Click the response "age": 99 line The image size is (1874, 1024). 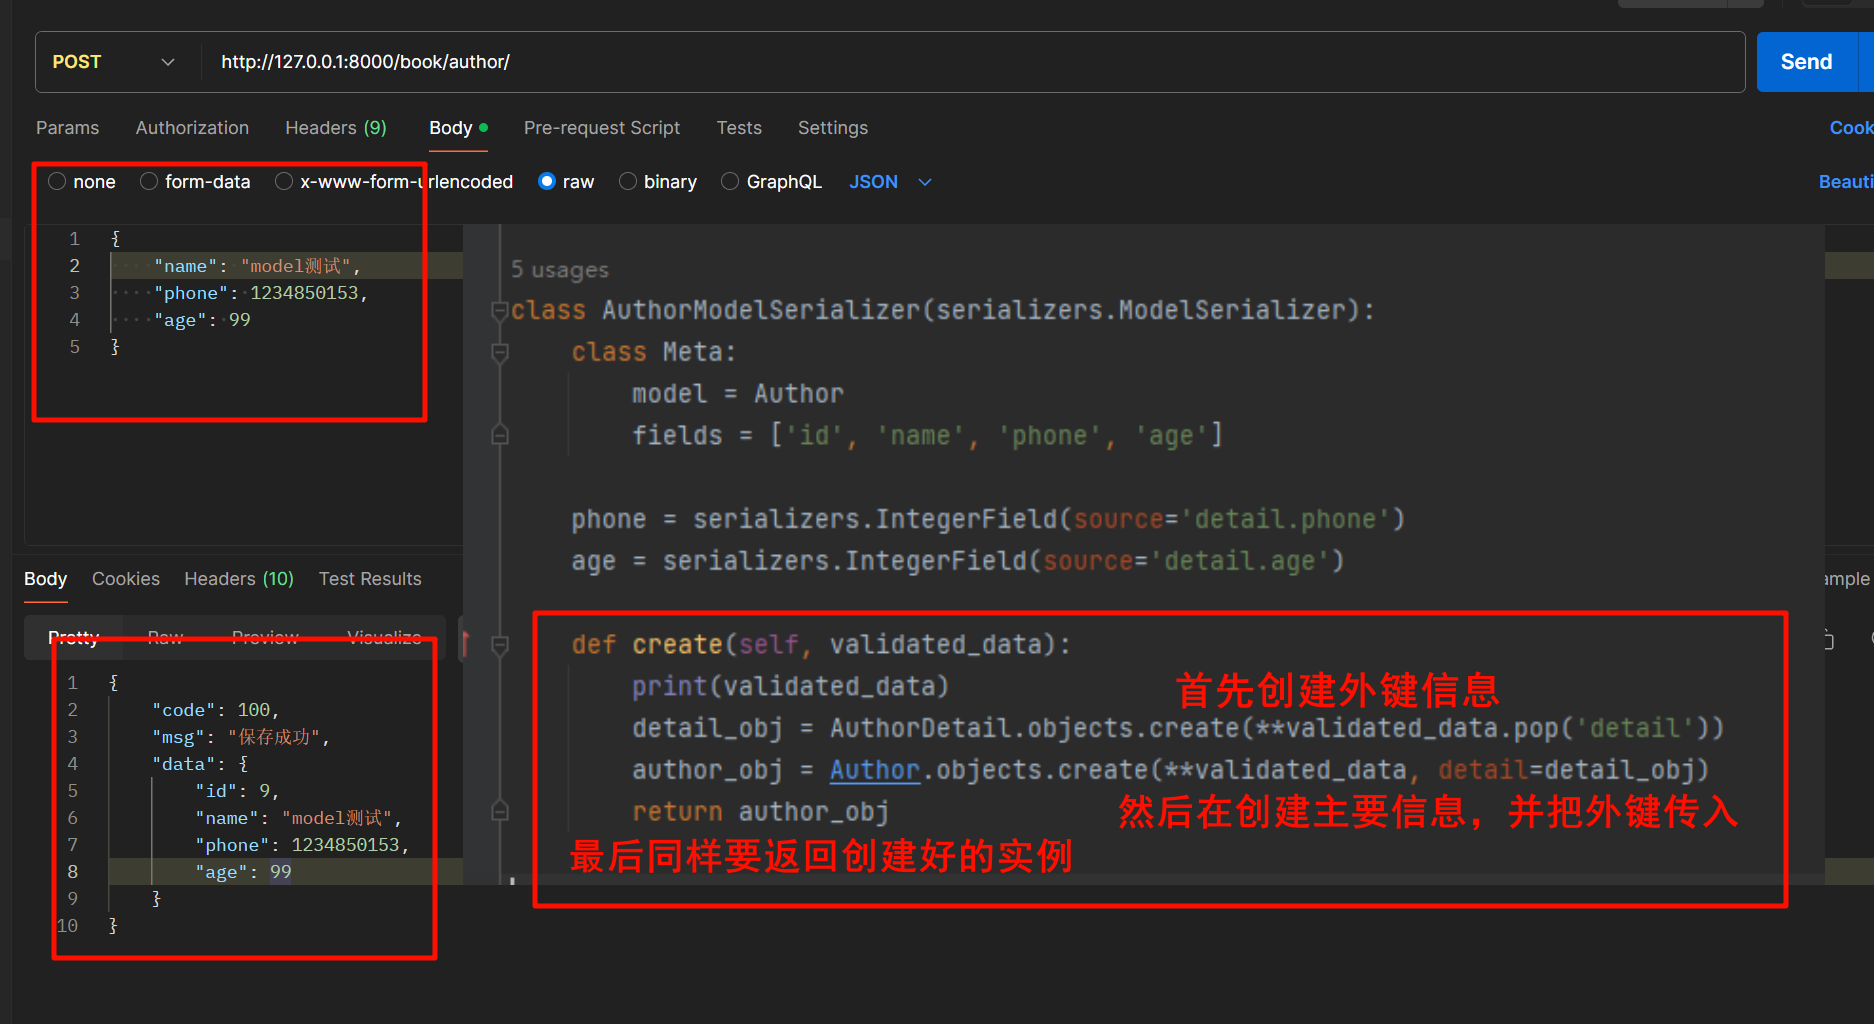(243, 872)
